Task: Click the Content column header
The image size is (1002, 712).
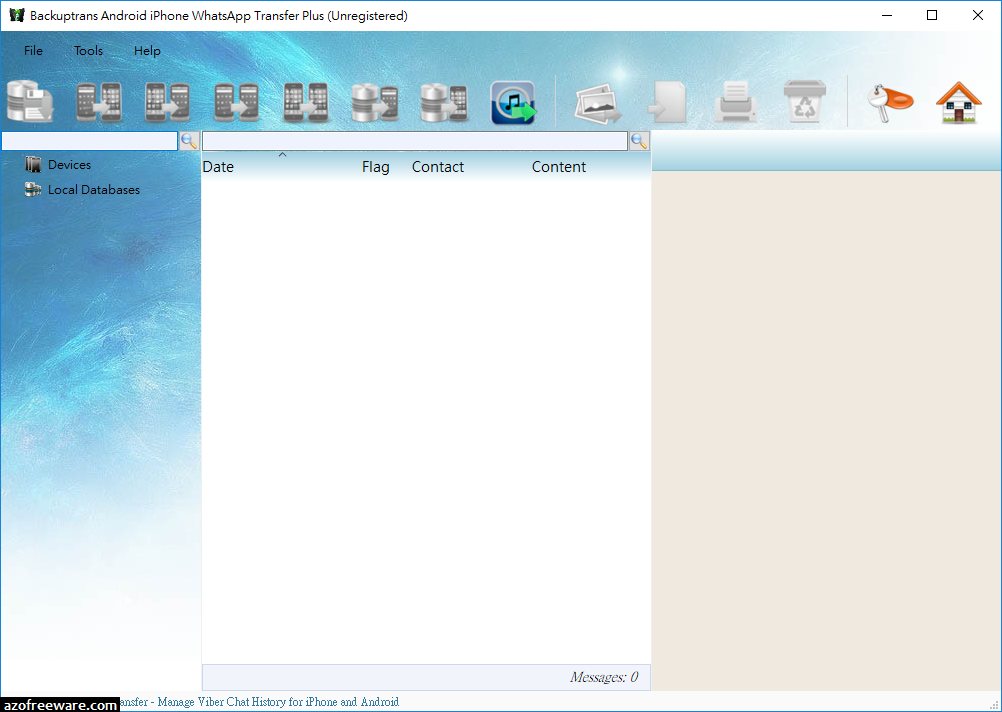Action: (x=559, y=167)
